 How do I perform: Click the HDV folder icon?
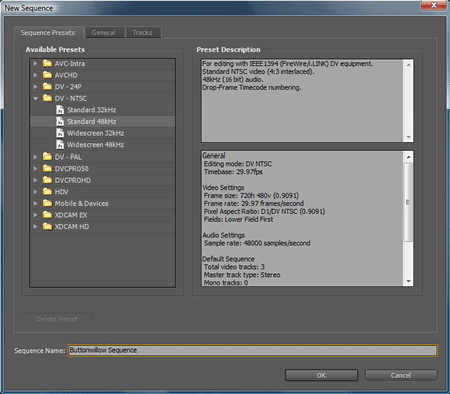click(x=47, y=192)
